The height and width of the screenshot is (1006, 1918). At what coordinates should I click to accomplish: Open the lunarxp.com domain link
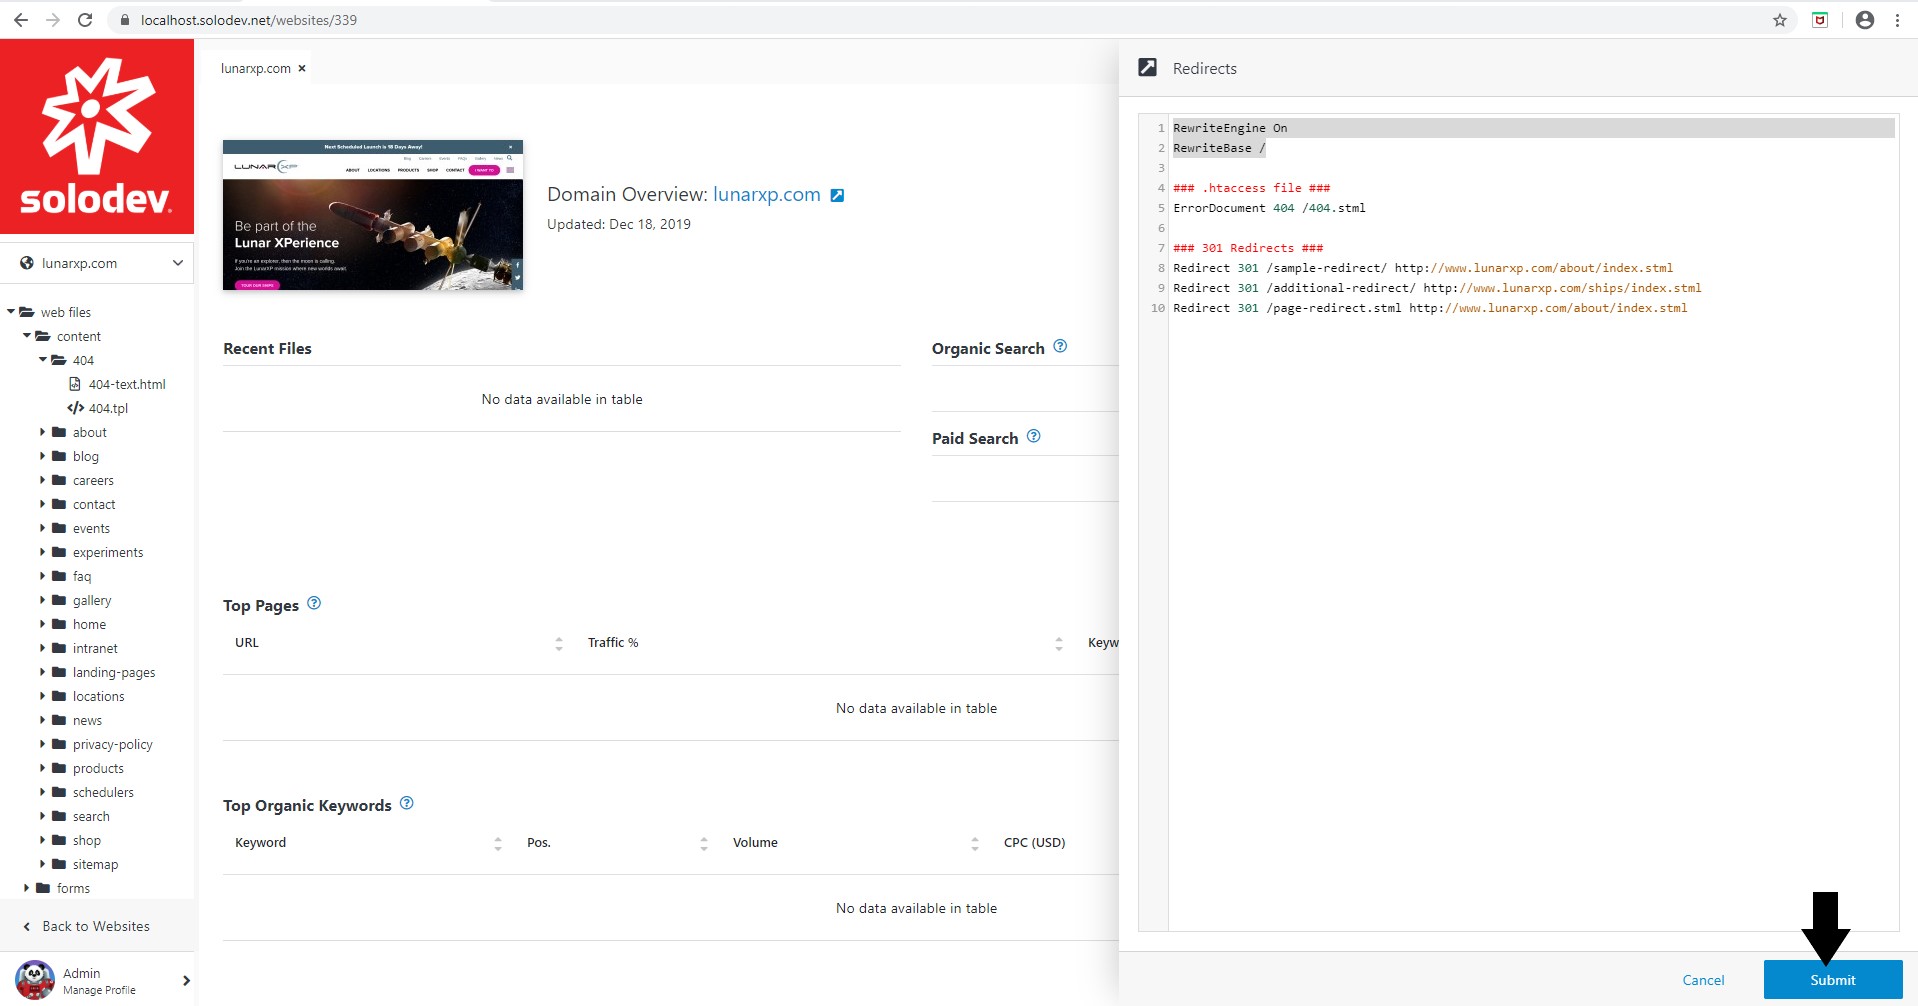pyautogui.click(x=767, y=194)
